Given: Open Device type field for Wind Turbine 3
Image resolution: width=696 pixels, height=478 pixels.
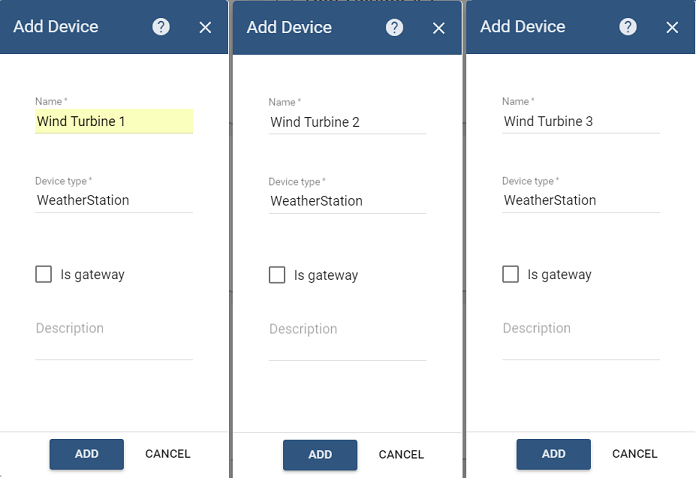Looking at the screenshot, I should (x=580, y=200).
